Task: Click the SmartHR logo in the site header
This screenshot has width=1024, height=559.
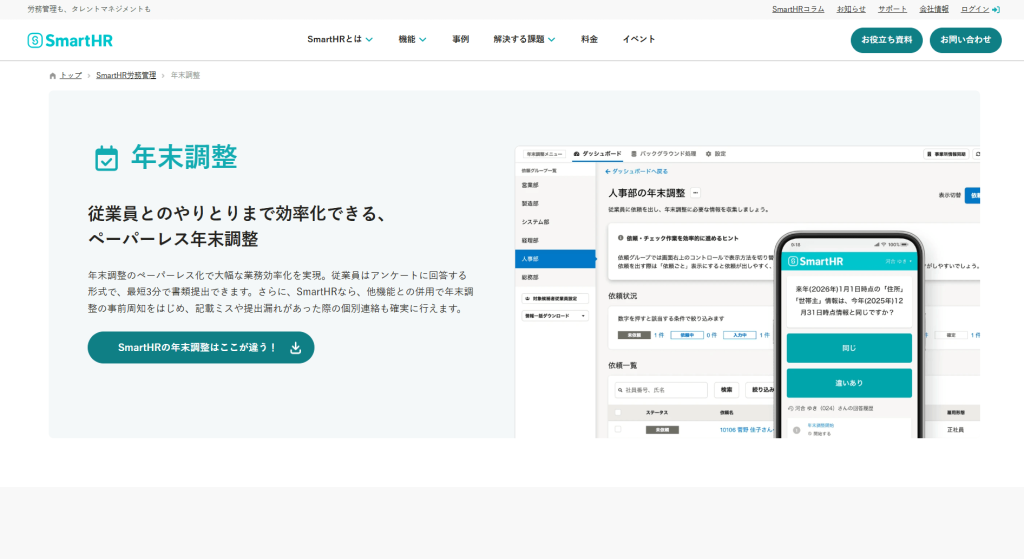Action: click(x=70, y=40)
